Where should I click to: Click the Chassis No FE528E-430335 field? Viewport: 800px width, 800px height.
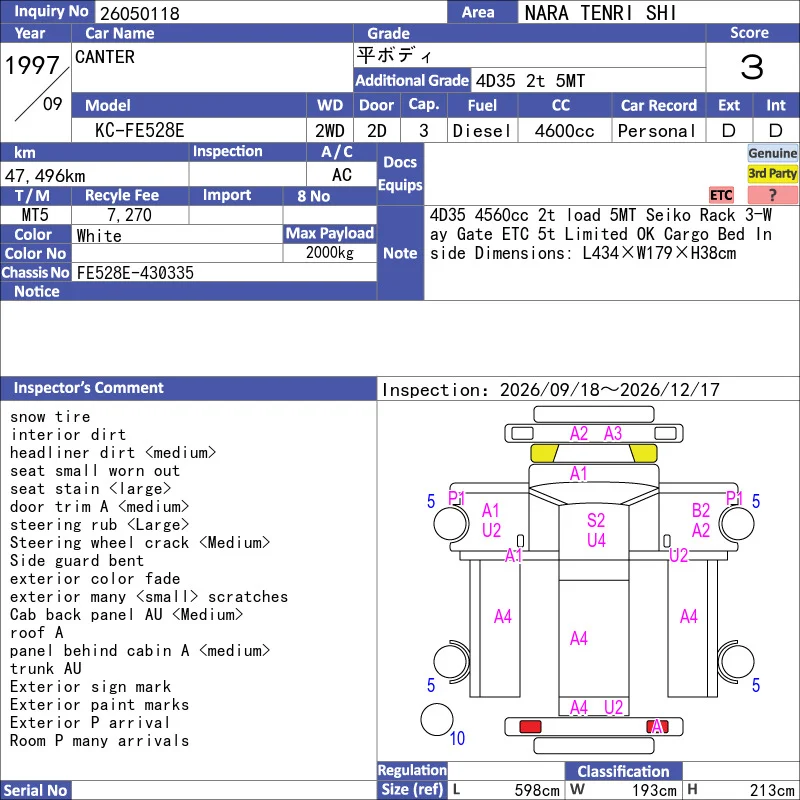click(224, 273)
